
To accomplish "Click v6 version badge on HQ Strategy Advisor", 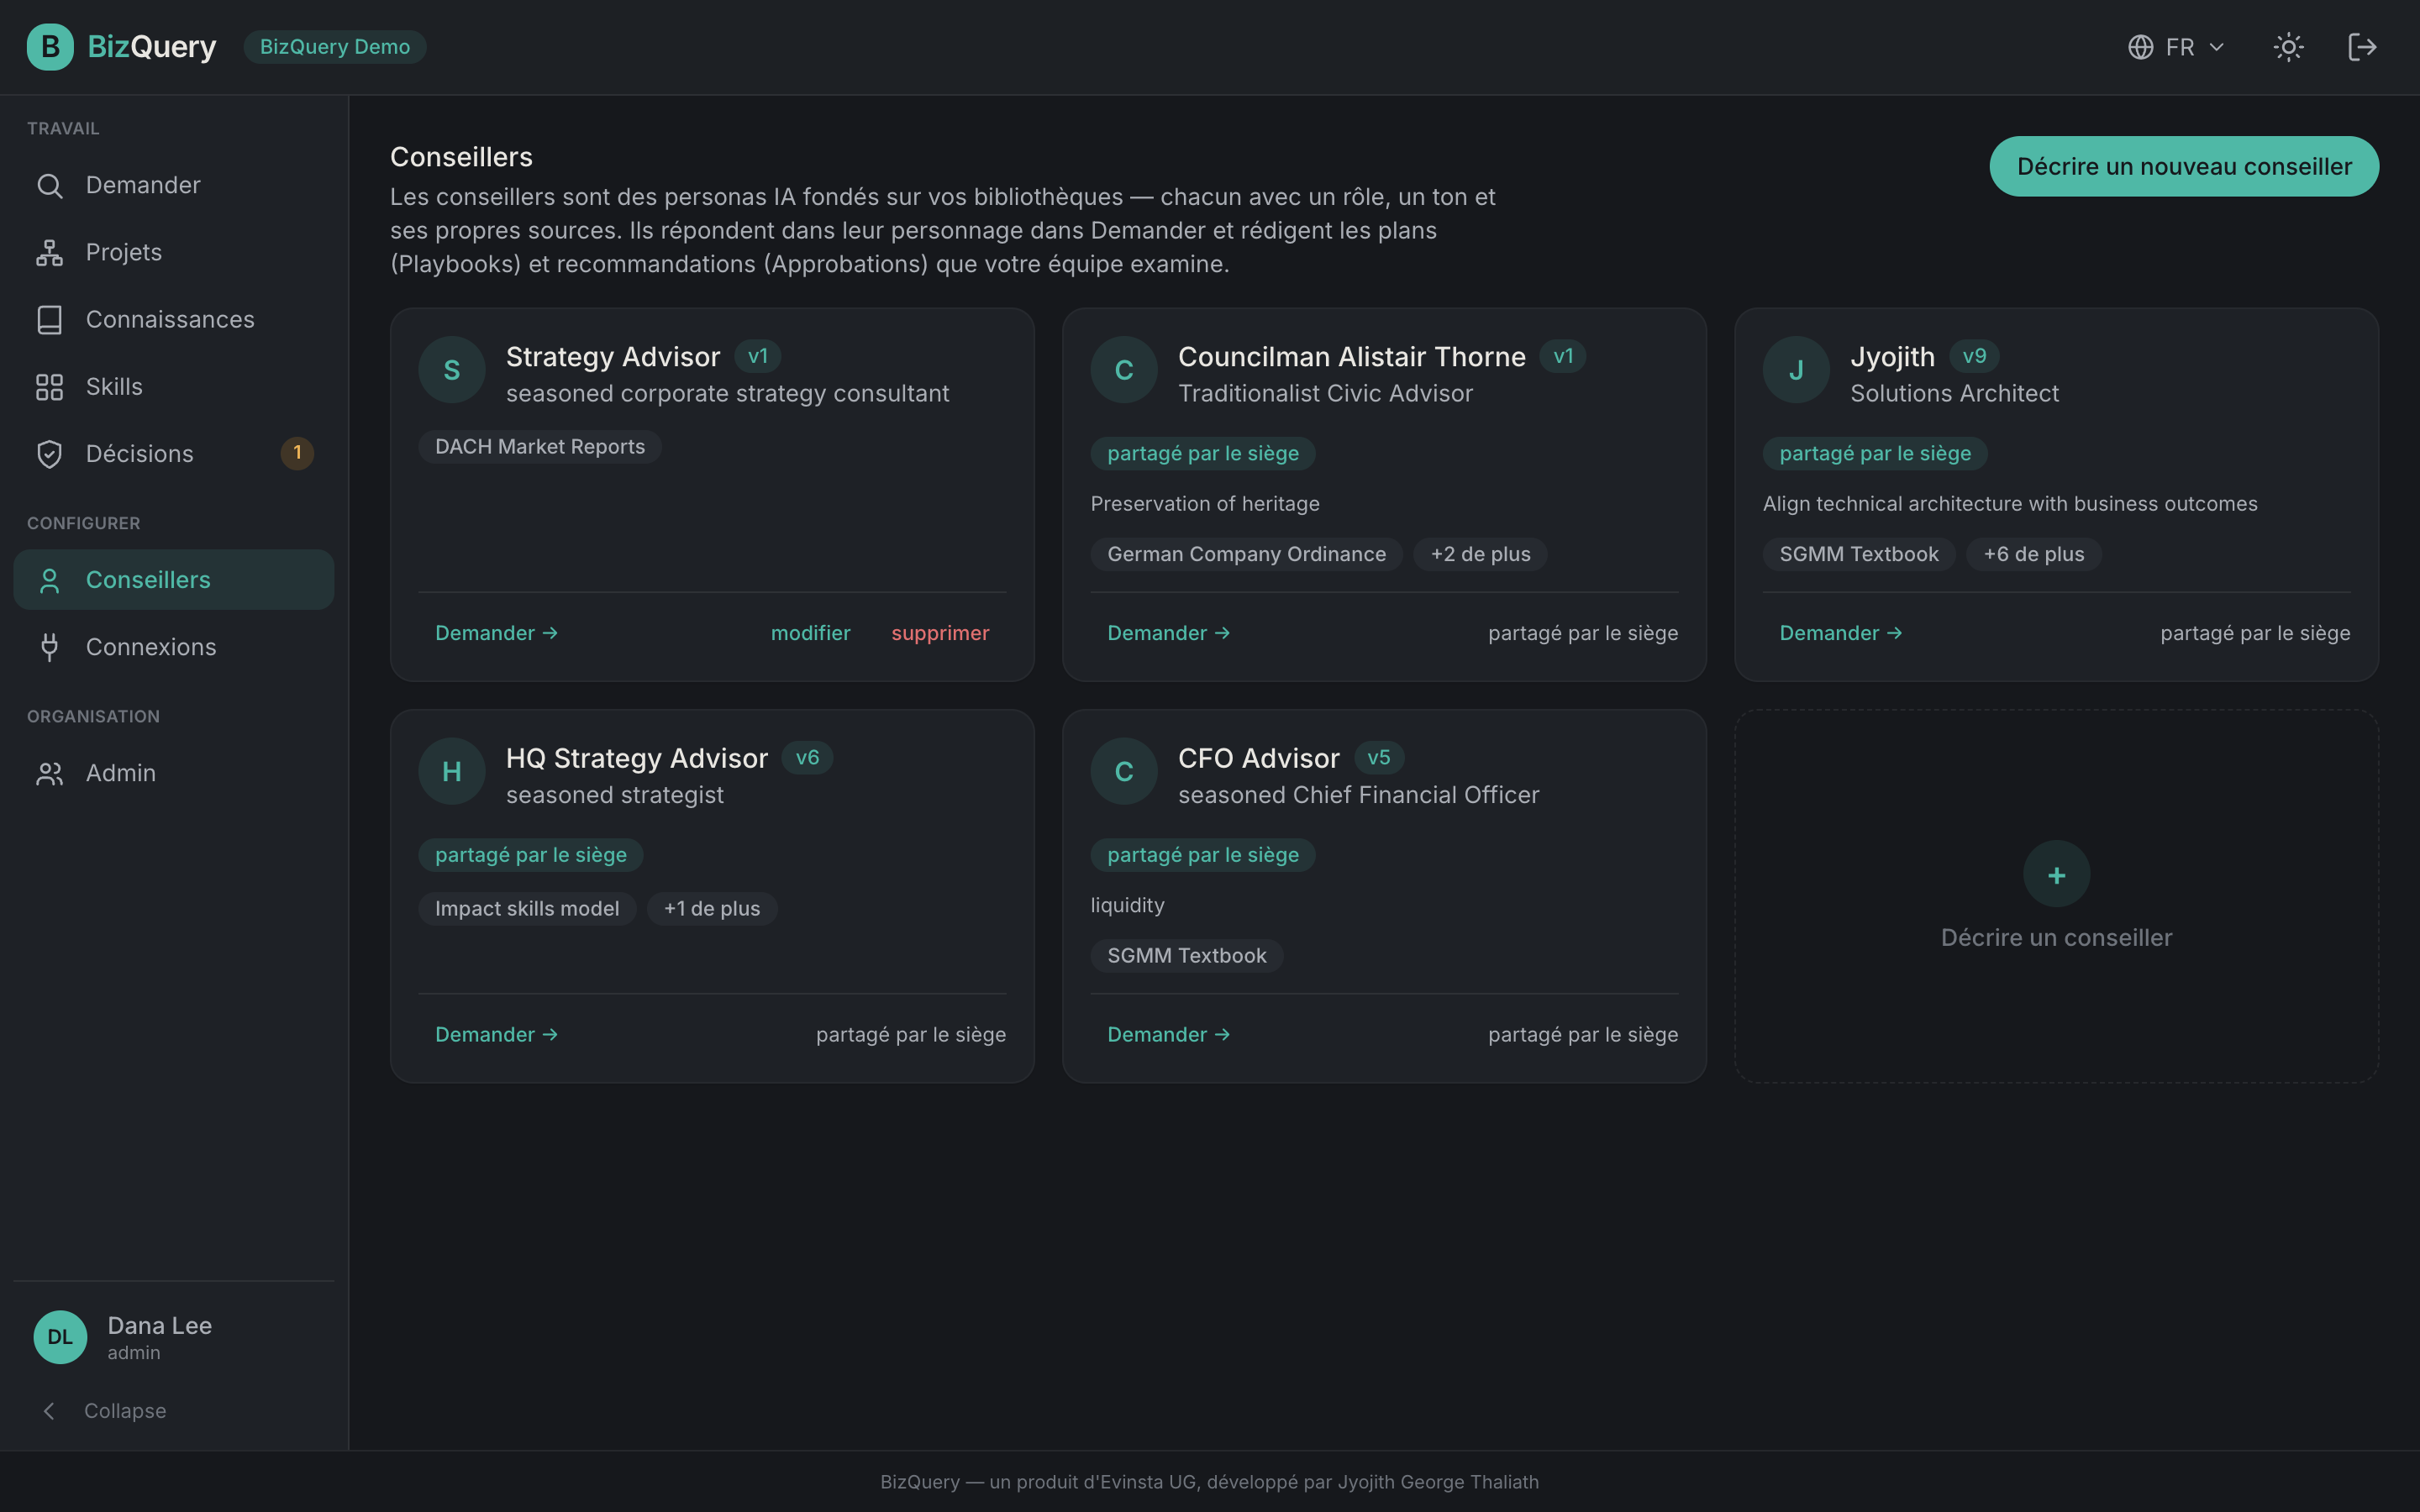I will (x=807, y=758).
